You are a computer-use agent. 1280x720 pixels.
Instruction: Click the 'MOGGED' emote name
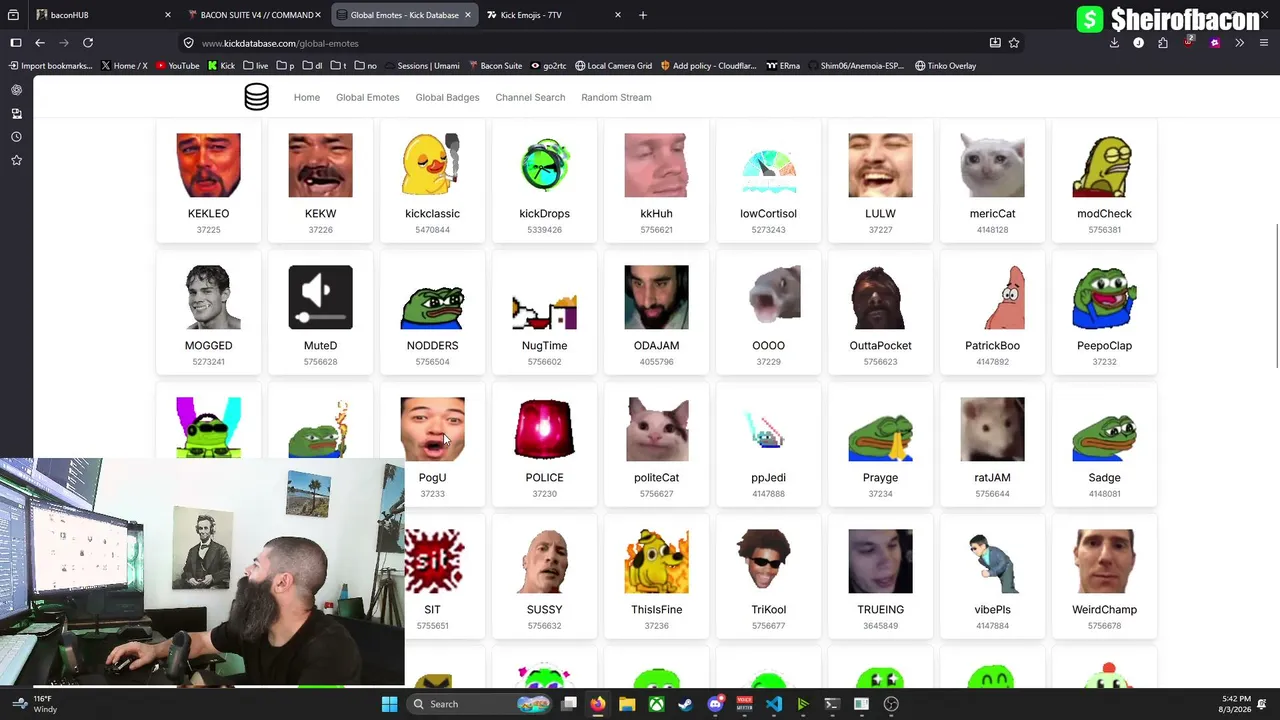coord(208,346)
